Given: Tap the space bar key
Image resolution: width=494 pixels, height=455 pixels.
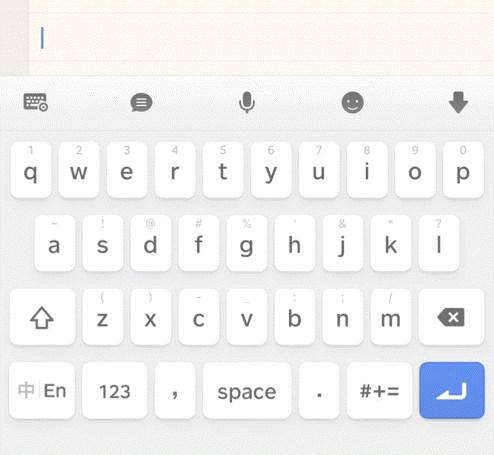Looking at the screenshot, I should point(247,391).
